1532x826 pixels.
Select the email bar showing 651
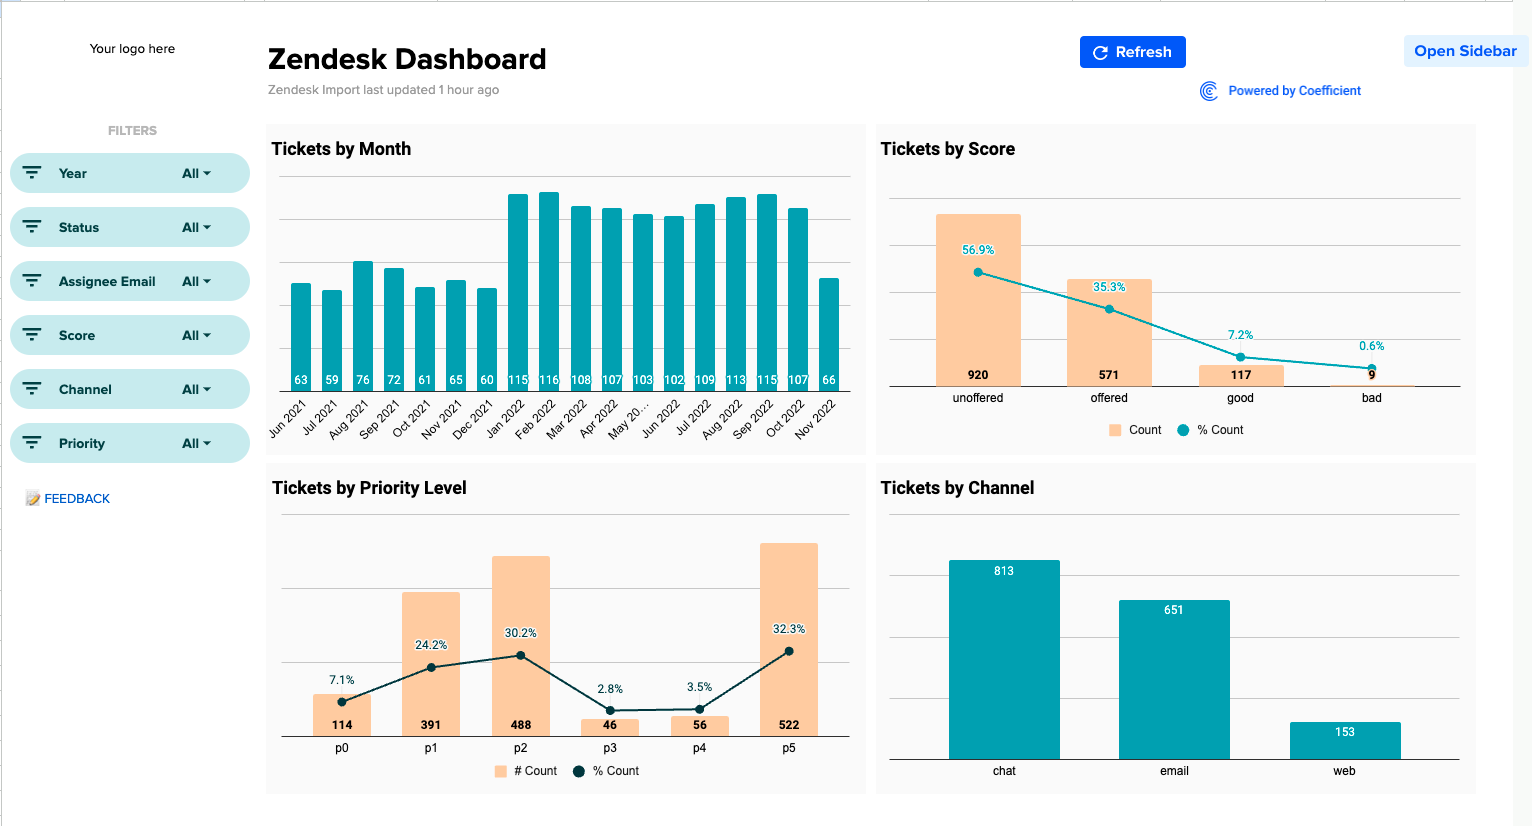(x=1174, y=679)
